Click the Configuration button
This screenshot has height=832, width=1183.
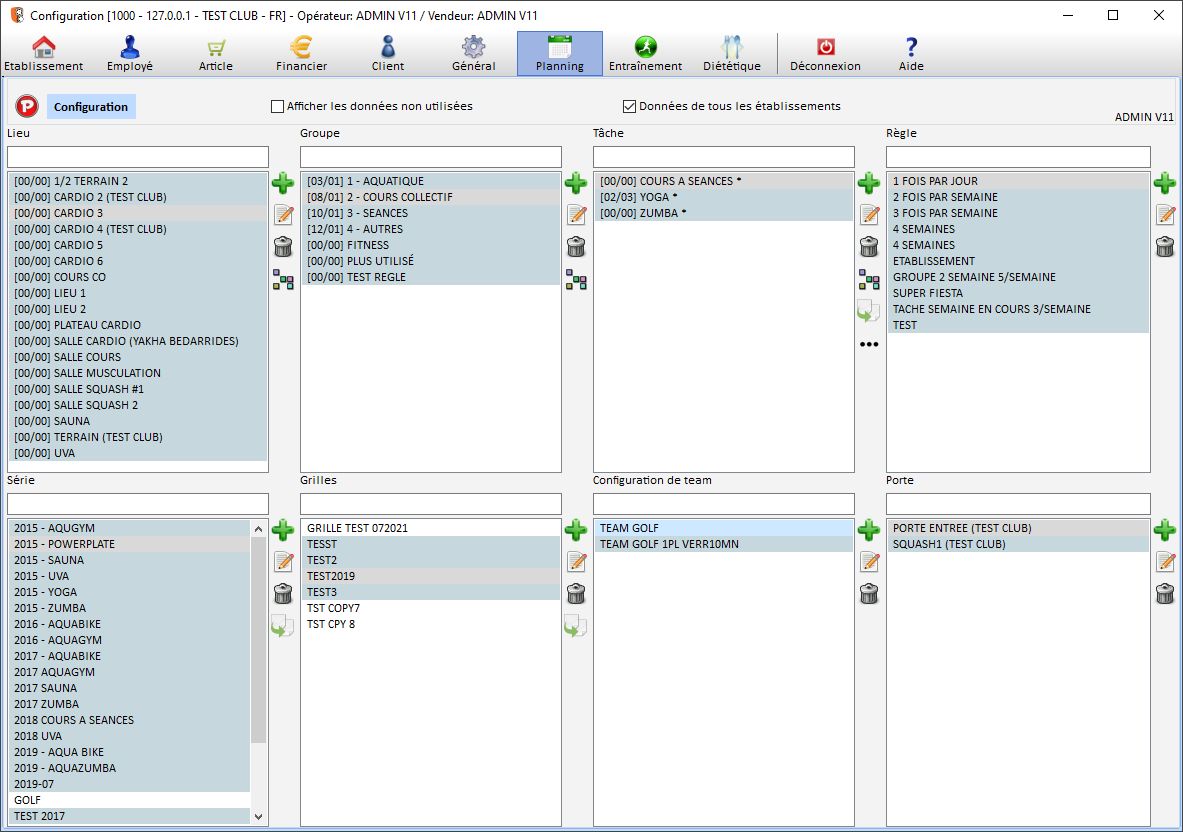coord(91,107)
